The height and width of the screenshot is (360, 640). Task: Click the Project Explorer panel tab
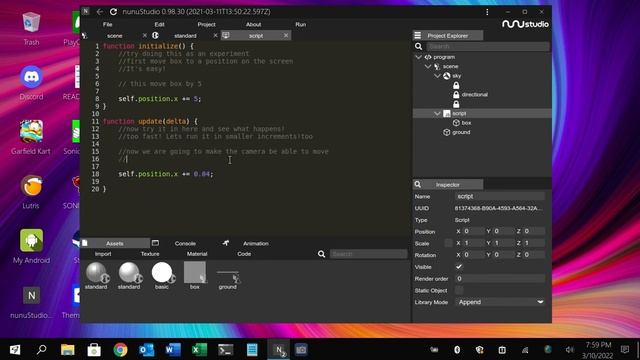point(448,36)
